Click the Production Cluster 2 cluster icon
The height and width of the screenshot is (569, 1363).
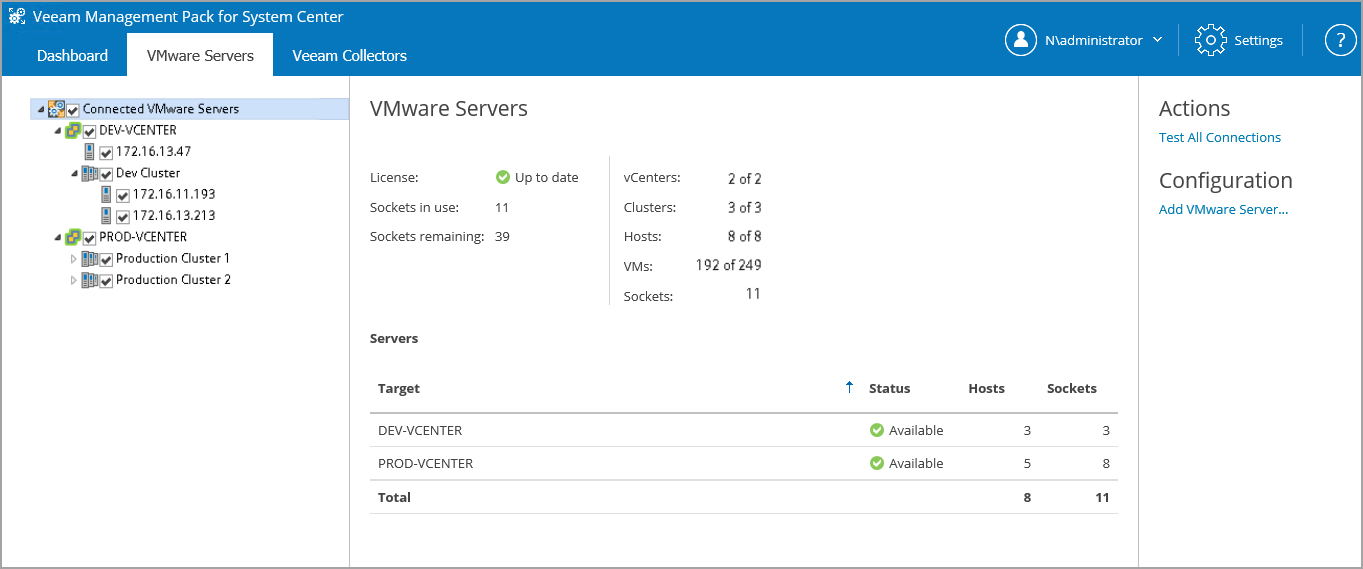[90, 281]
